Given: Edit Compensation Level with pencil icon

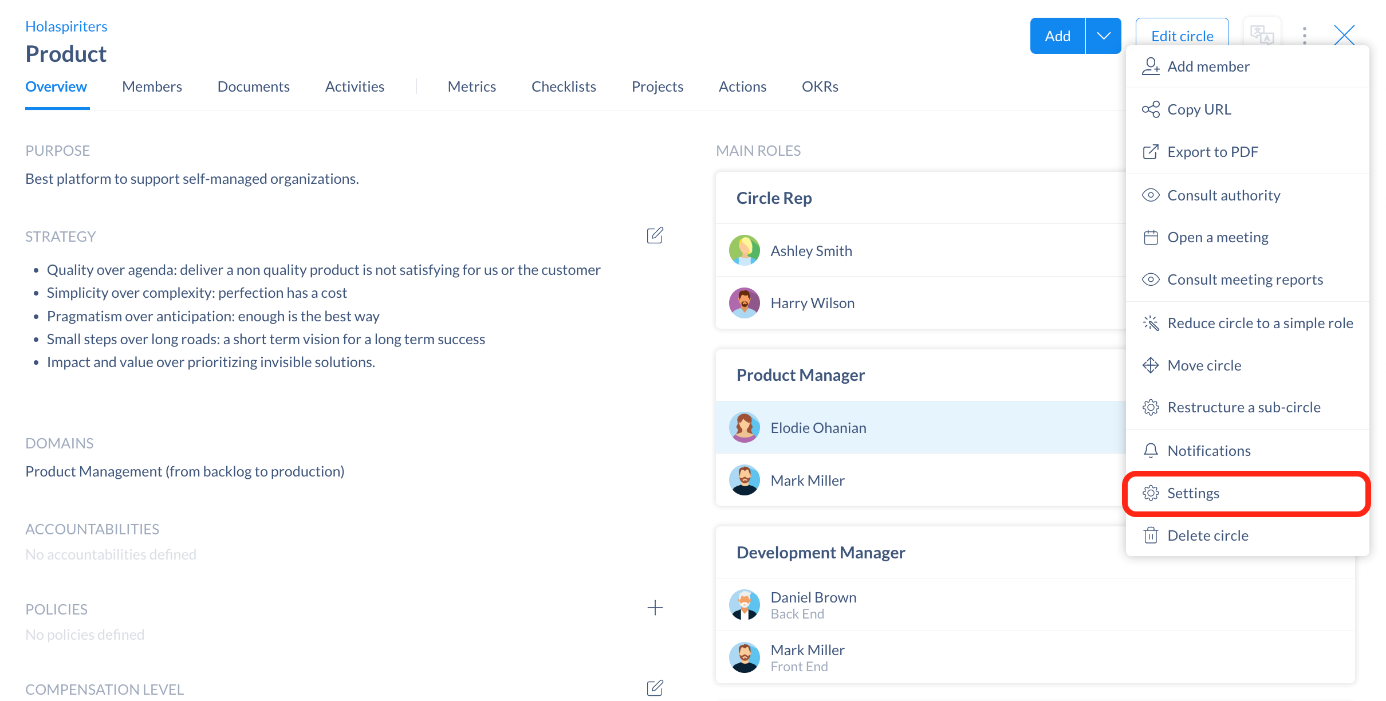Looking at the screenshot, I should pyautogui.click(x=655, y=688).
